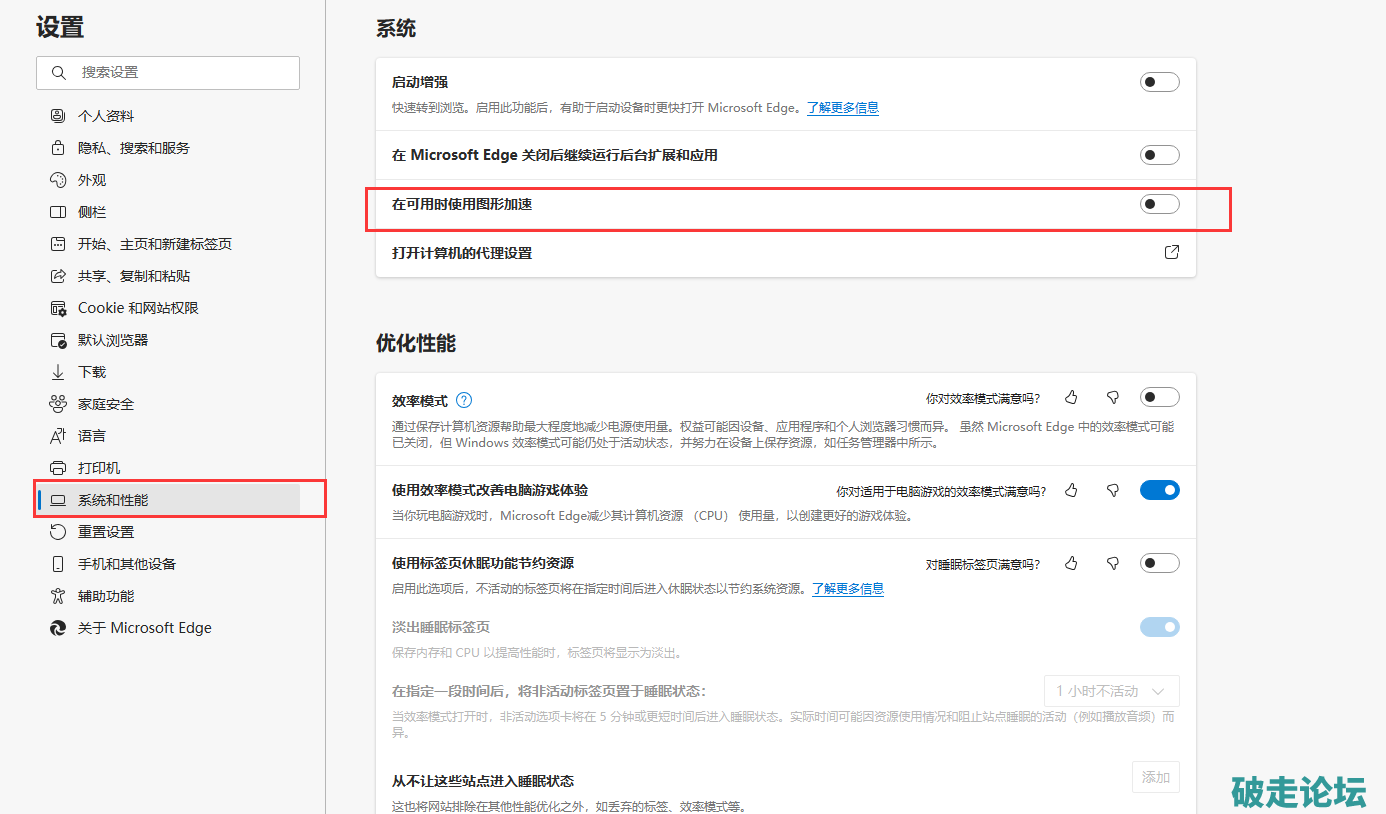Toggle 使用标签页休眠功能节约资源 switch
The width and height of the screenshot is (1386, 814).
(x=1159, y=563)
